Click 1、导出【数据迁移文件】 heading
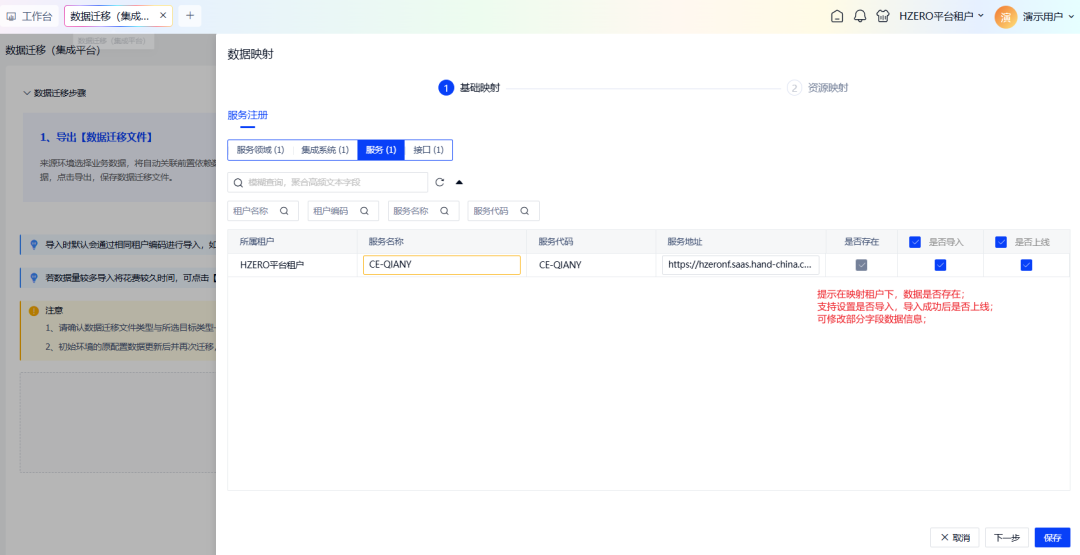The height and width of the screenshot is (555, 1080). click(96, 137)
